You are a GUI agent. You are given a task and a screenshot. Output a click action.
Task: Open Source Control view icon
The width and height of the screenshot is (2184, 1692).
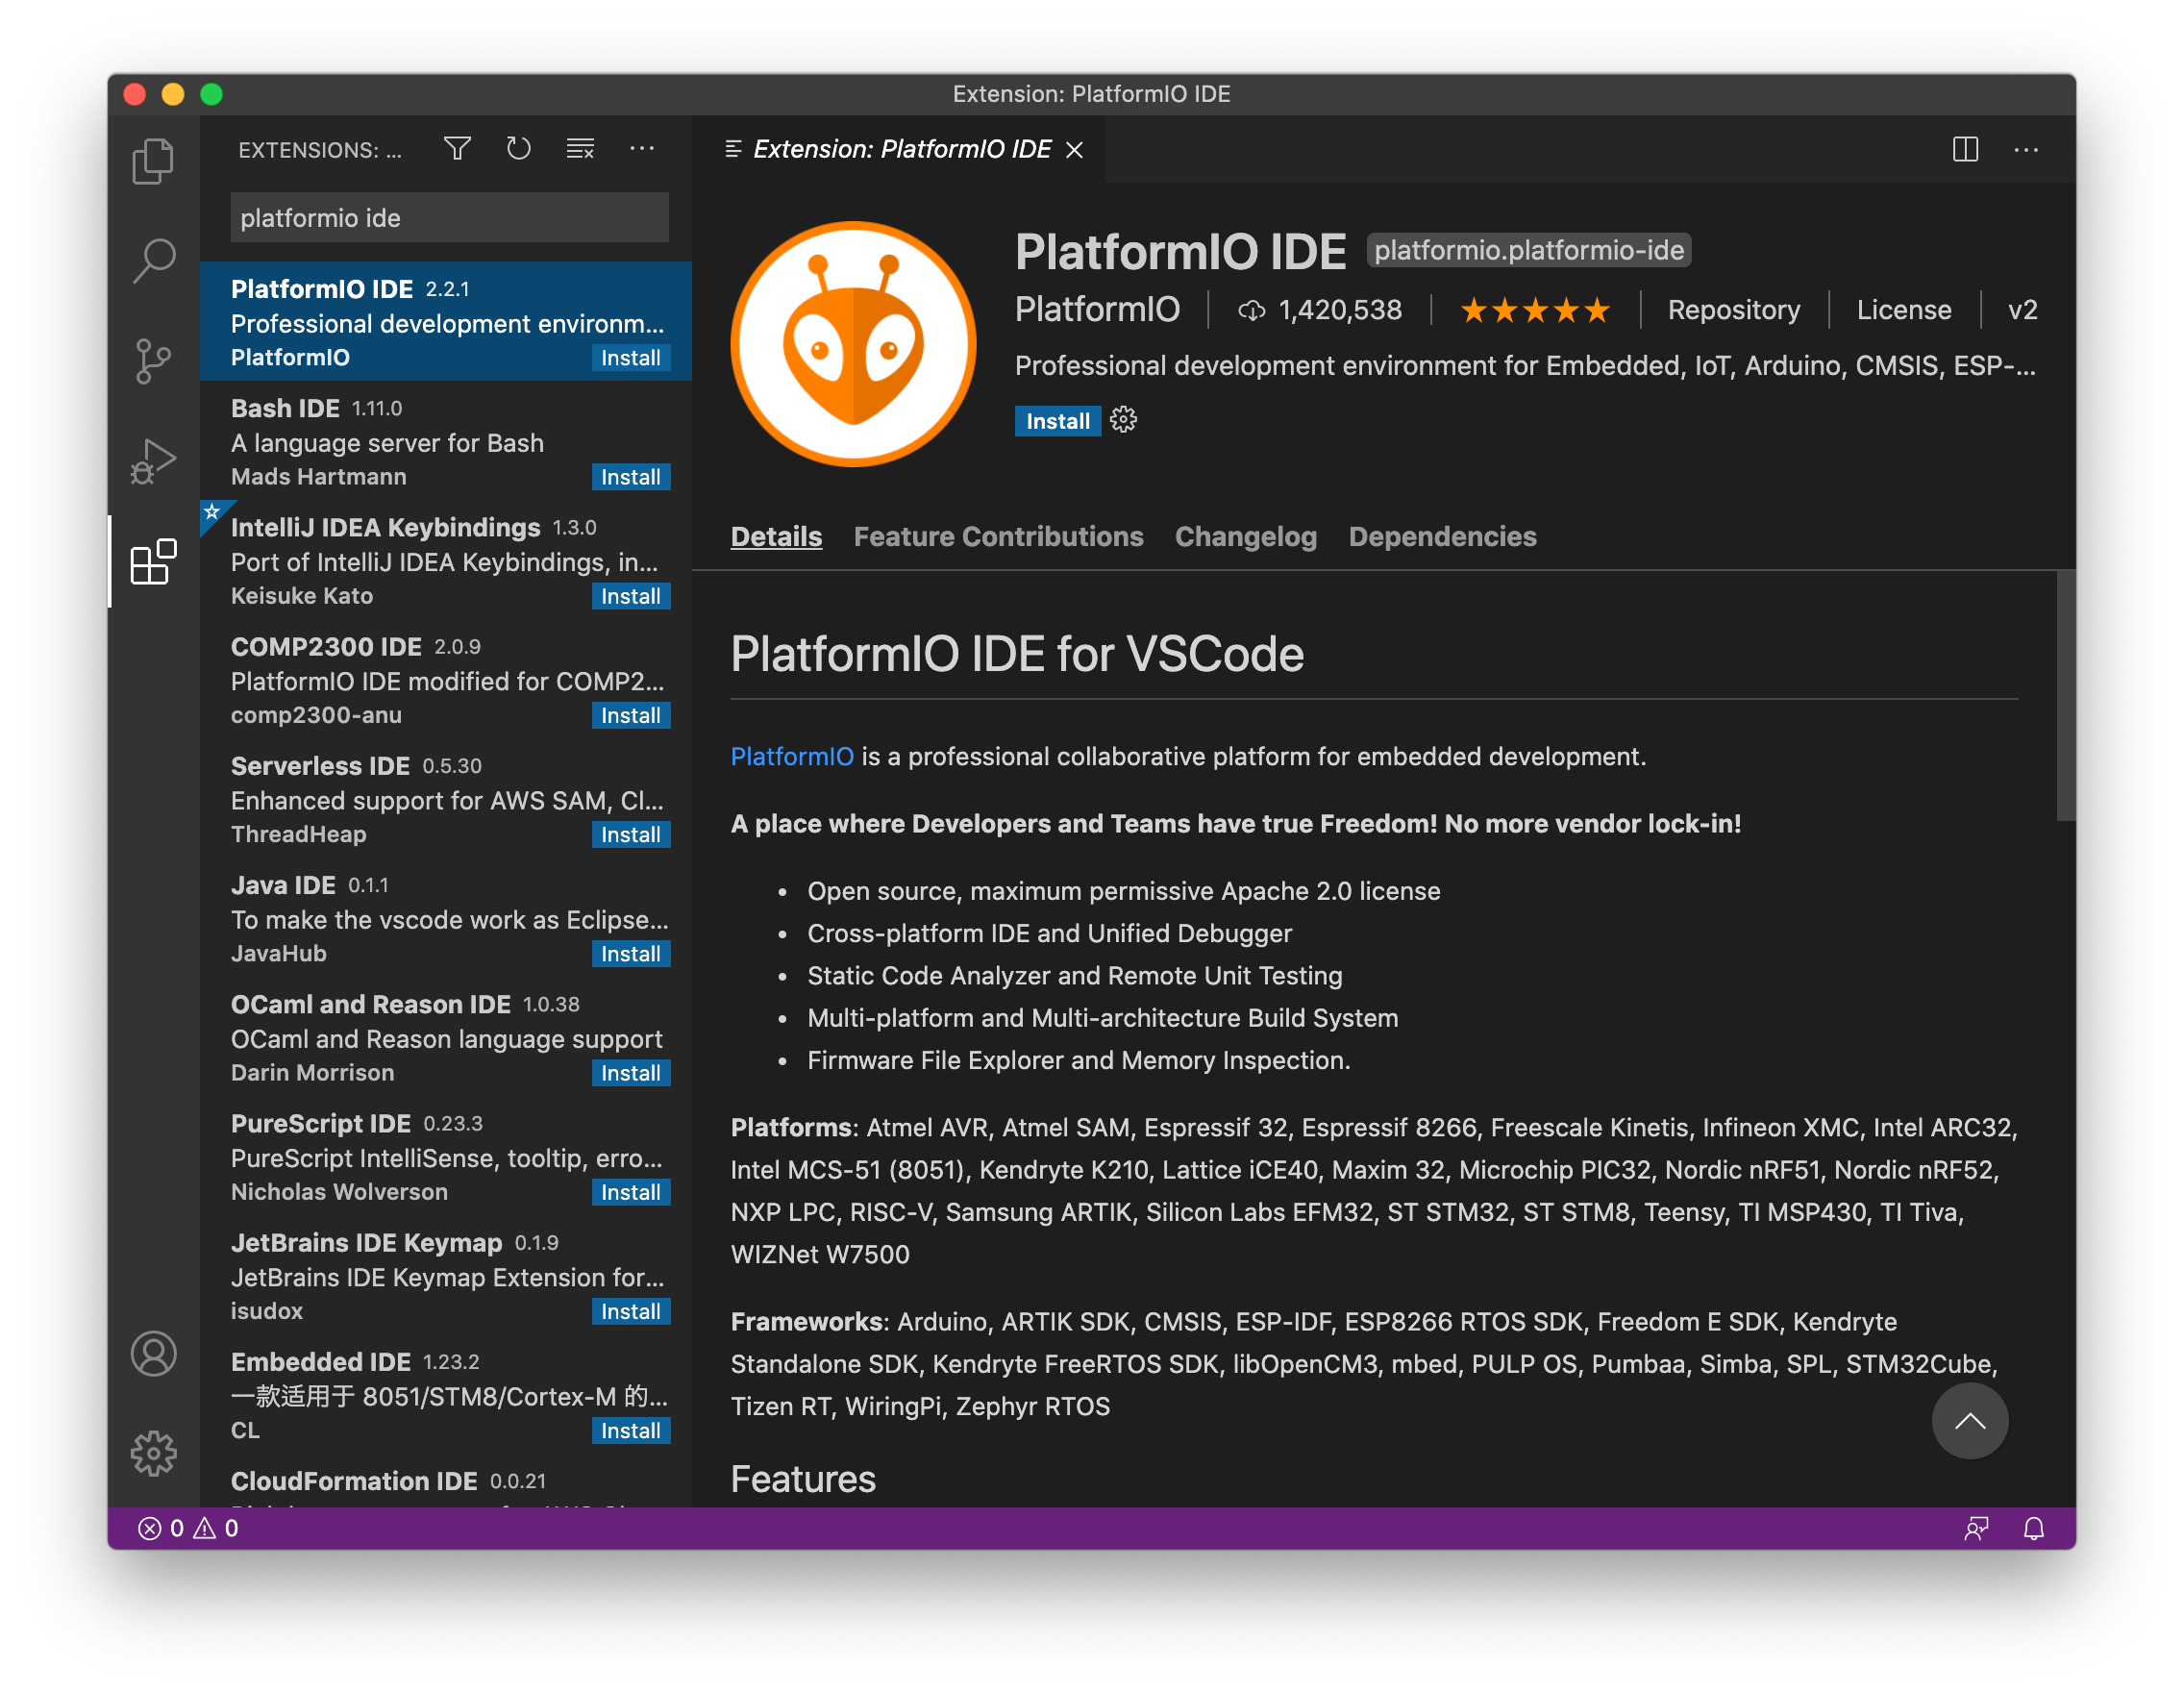click(x=153, y=361)
